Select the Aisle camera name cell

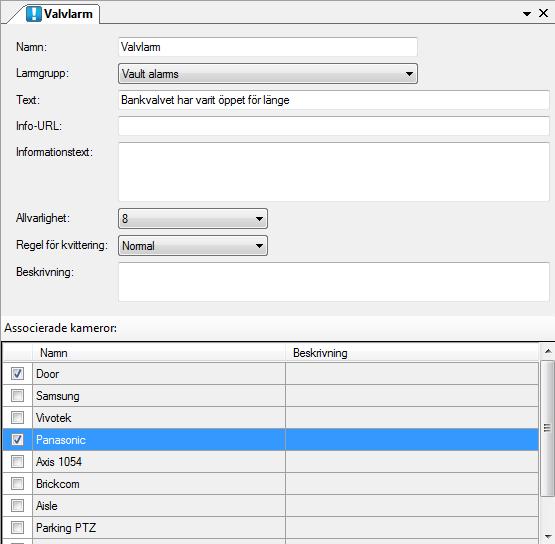click(x=159, y=505)
